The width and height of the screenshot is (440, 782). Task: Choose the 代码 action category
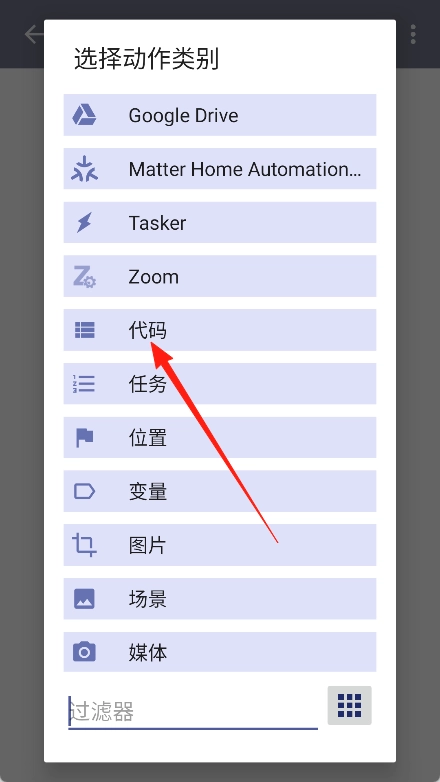pyautogui.click(x=220, y=330)
